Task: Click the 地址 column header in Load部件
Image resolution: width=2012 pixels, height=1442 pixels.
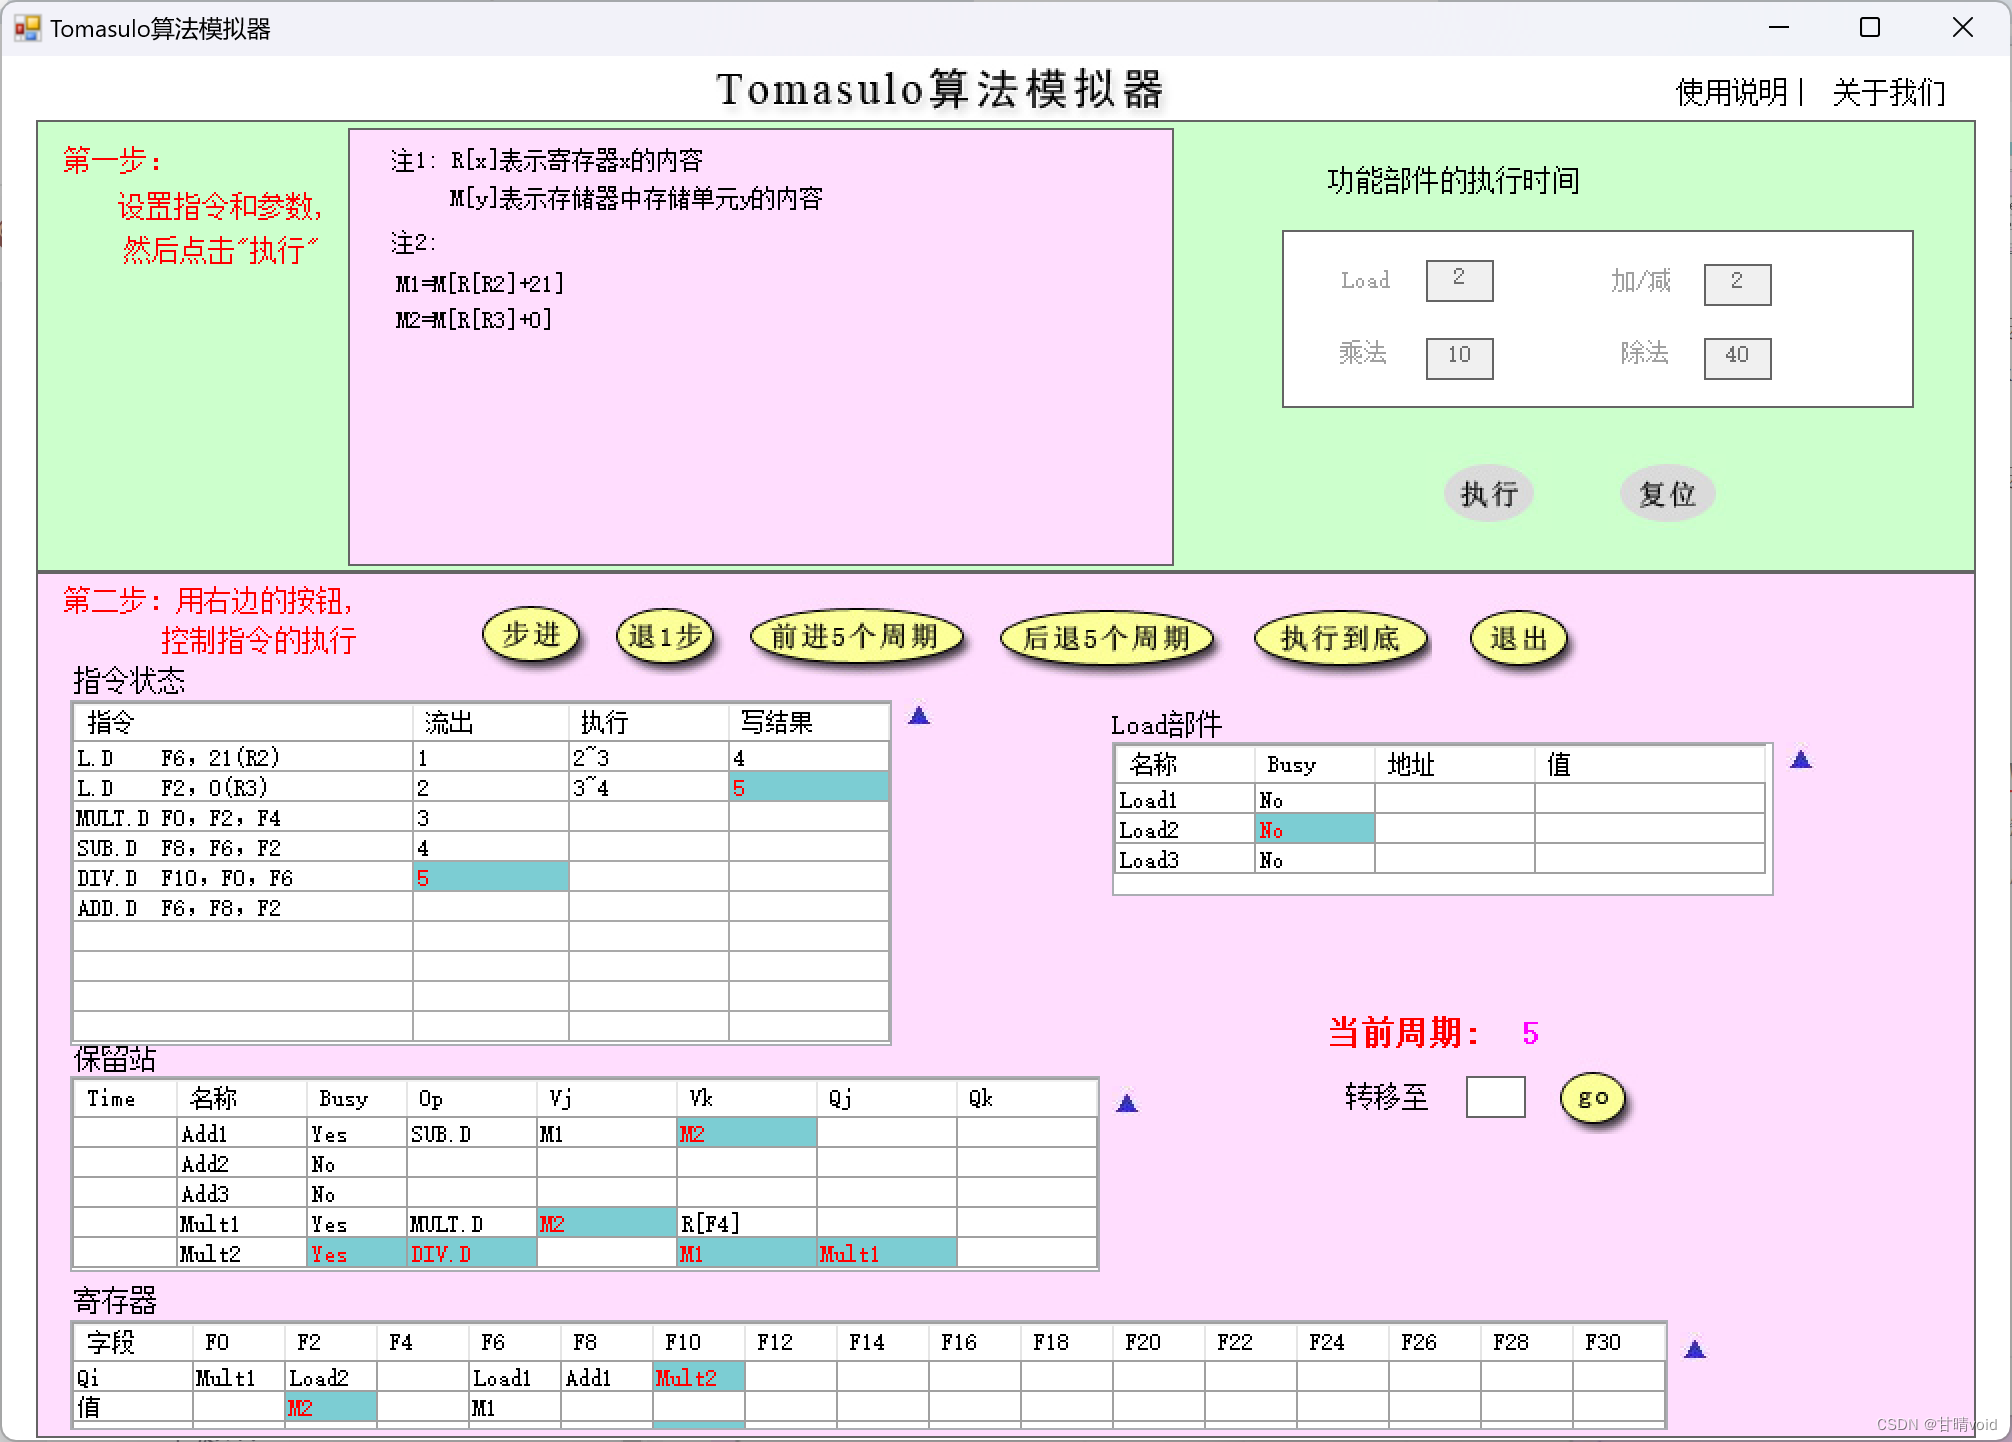Action: (1454, 765)
